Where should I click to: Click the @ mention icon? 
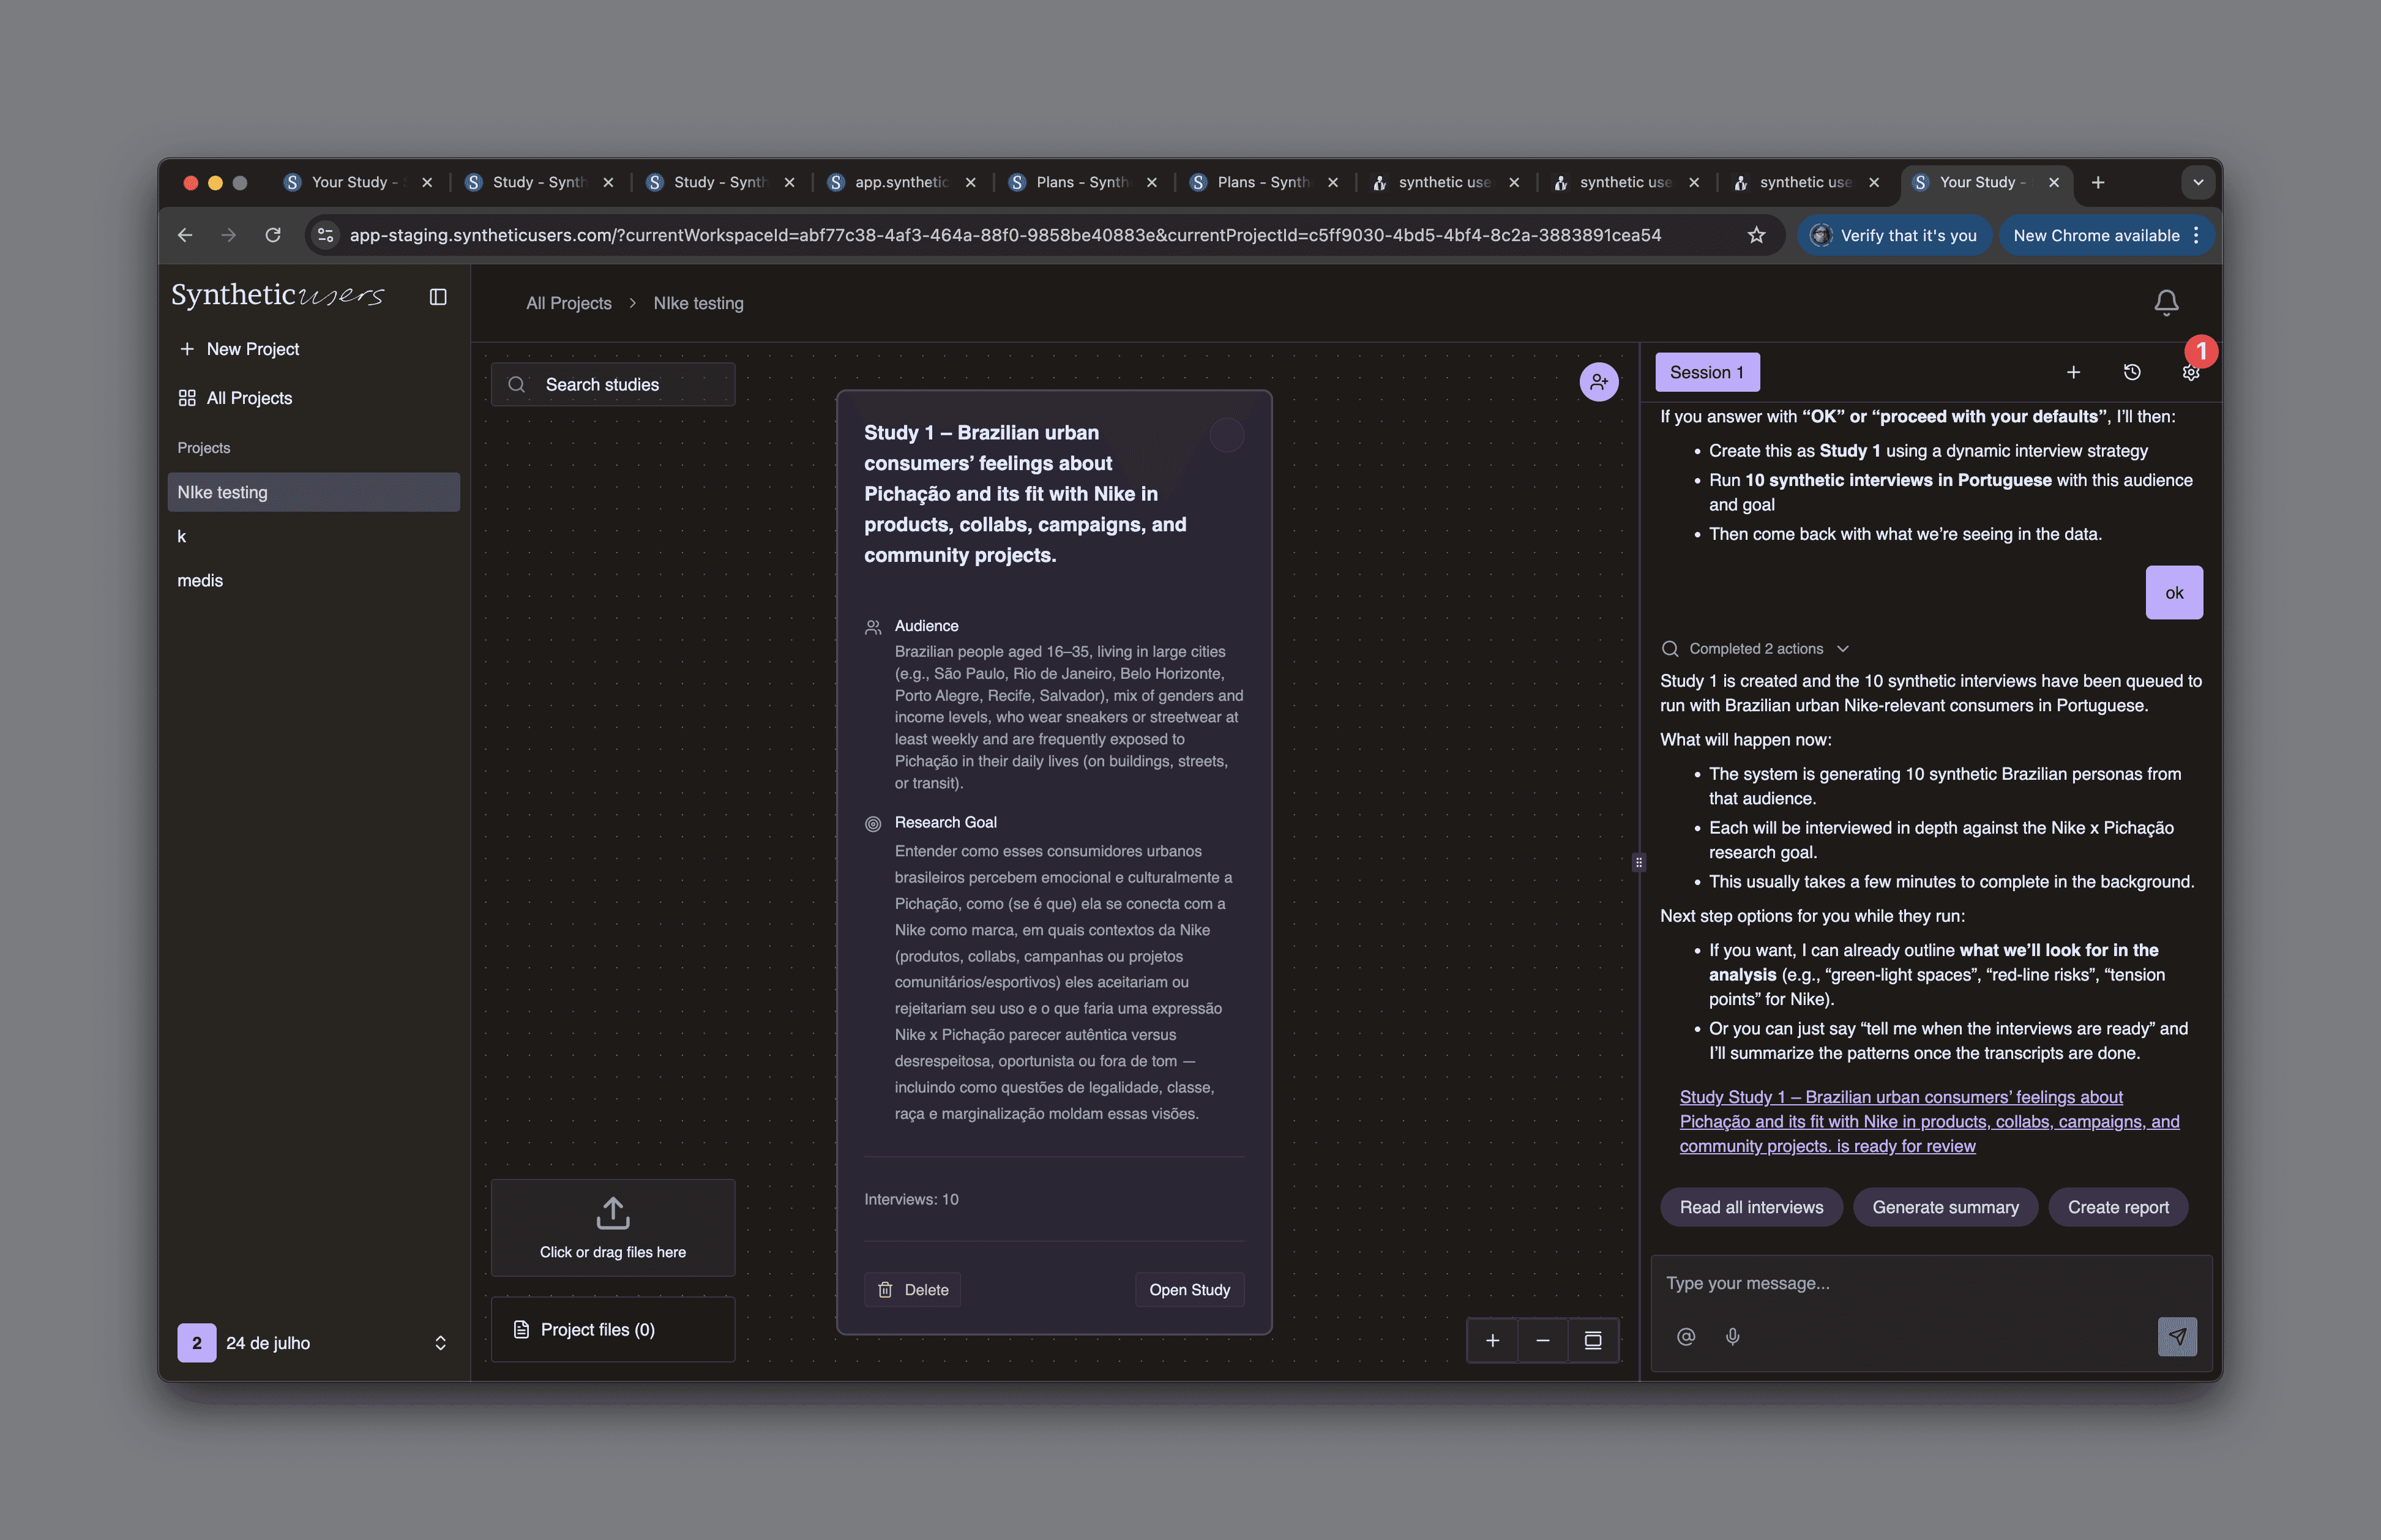1686,1337
